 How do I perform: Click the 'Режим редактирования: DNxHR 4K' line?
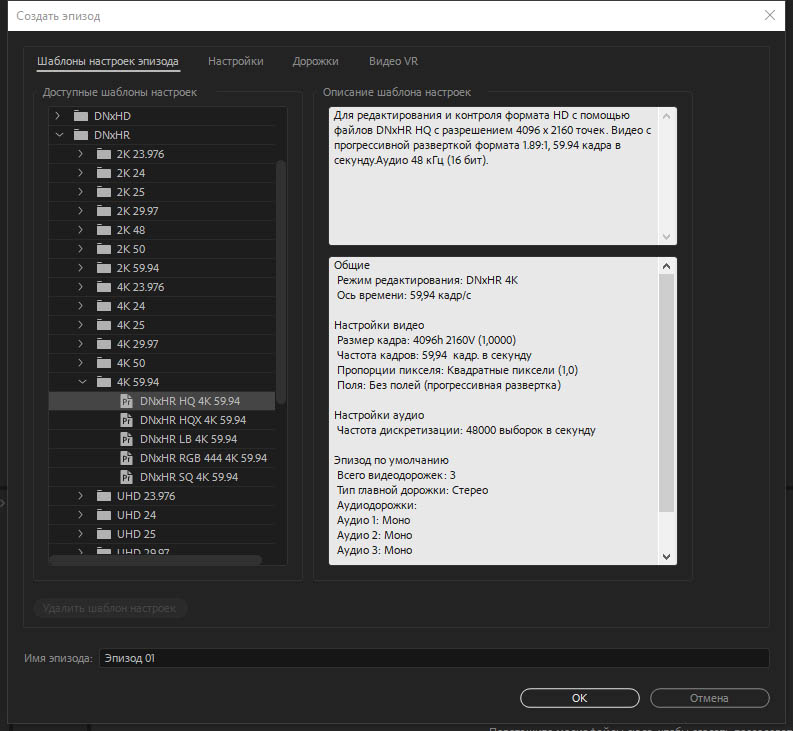click(x=427, y=280)
